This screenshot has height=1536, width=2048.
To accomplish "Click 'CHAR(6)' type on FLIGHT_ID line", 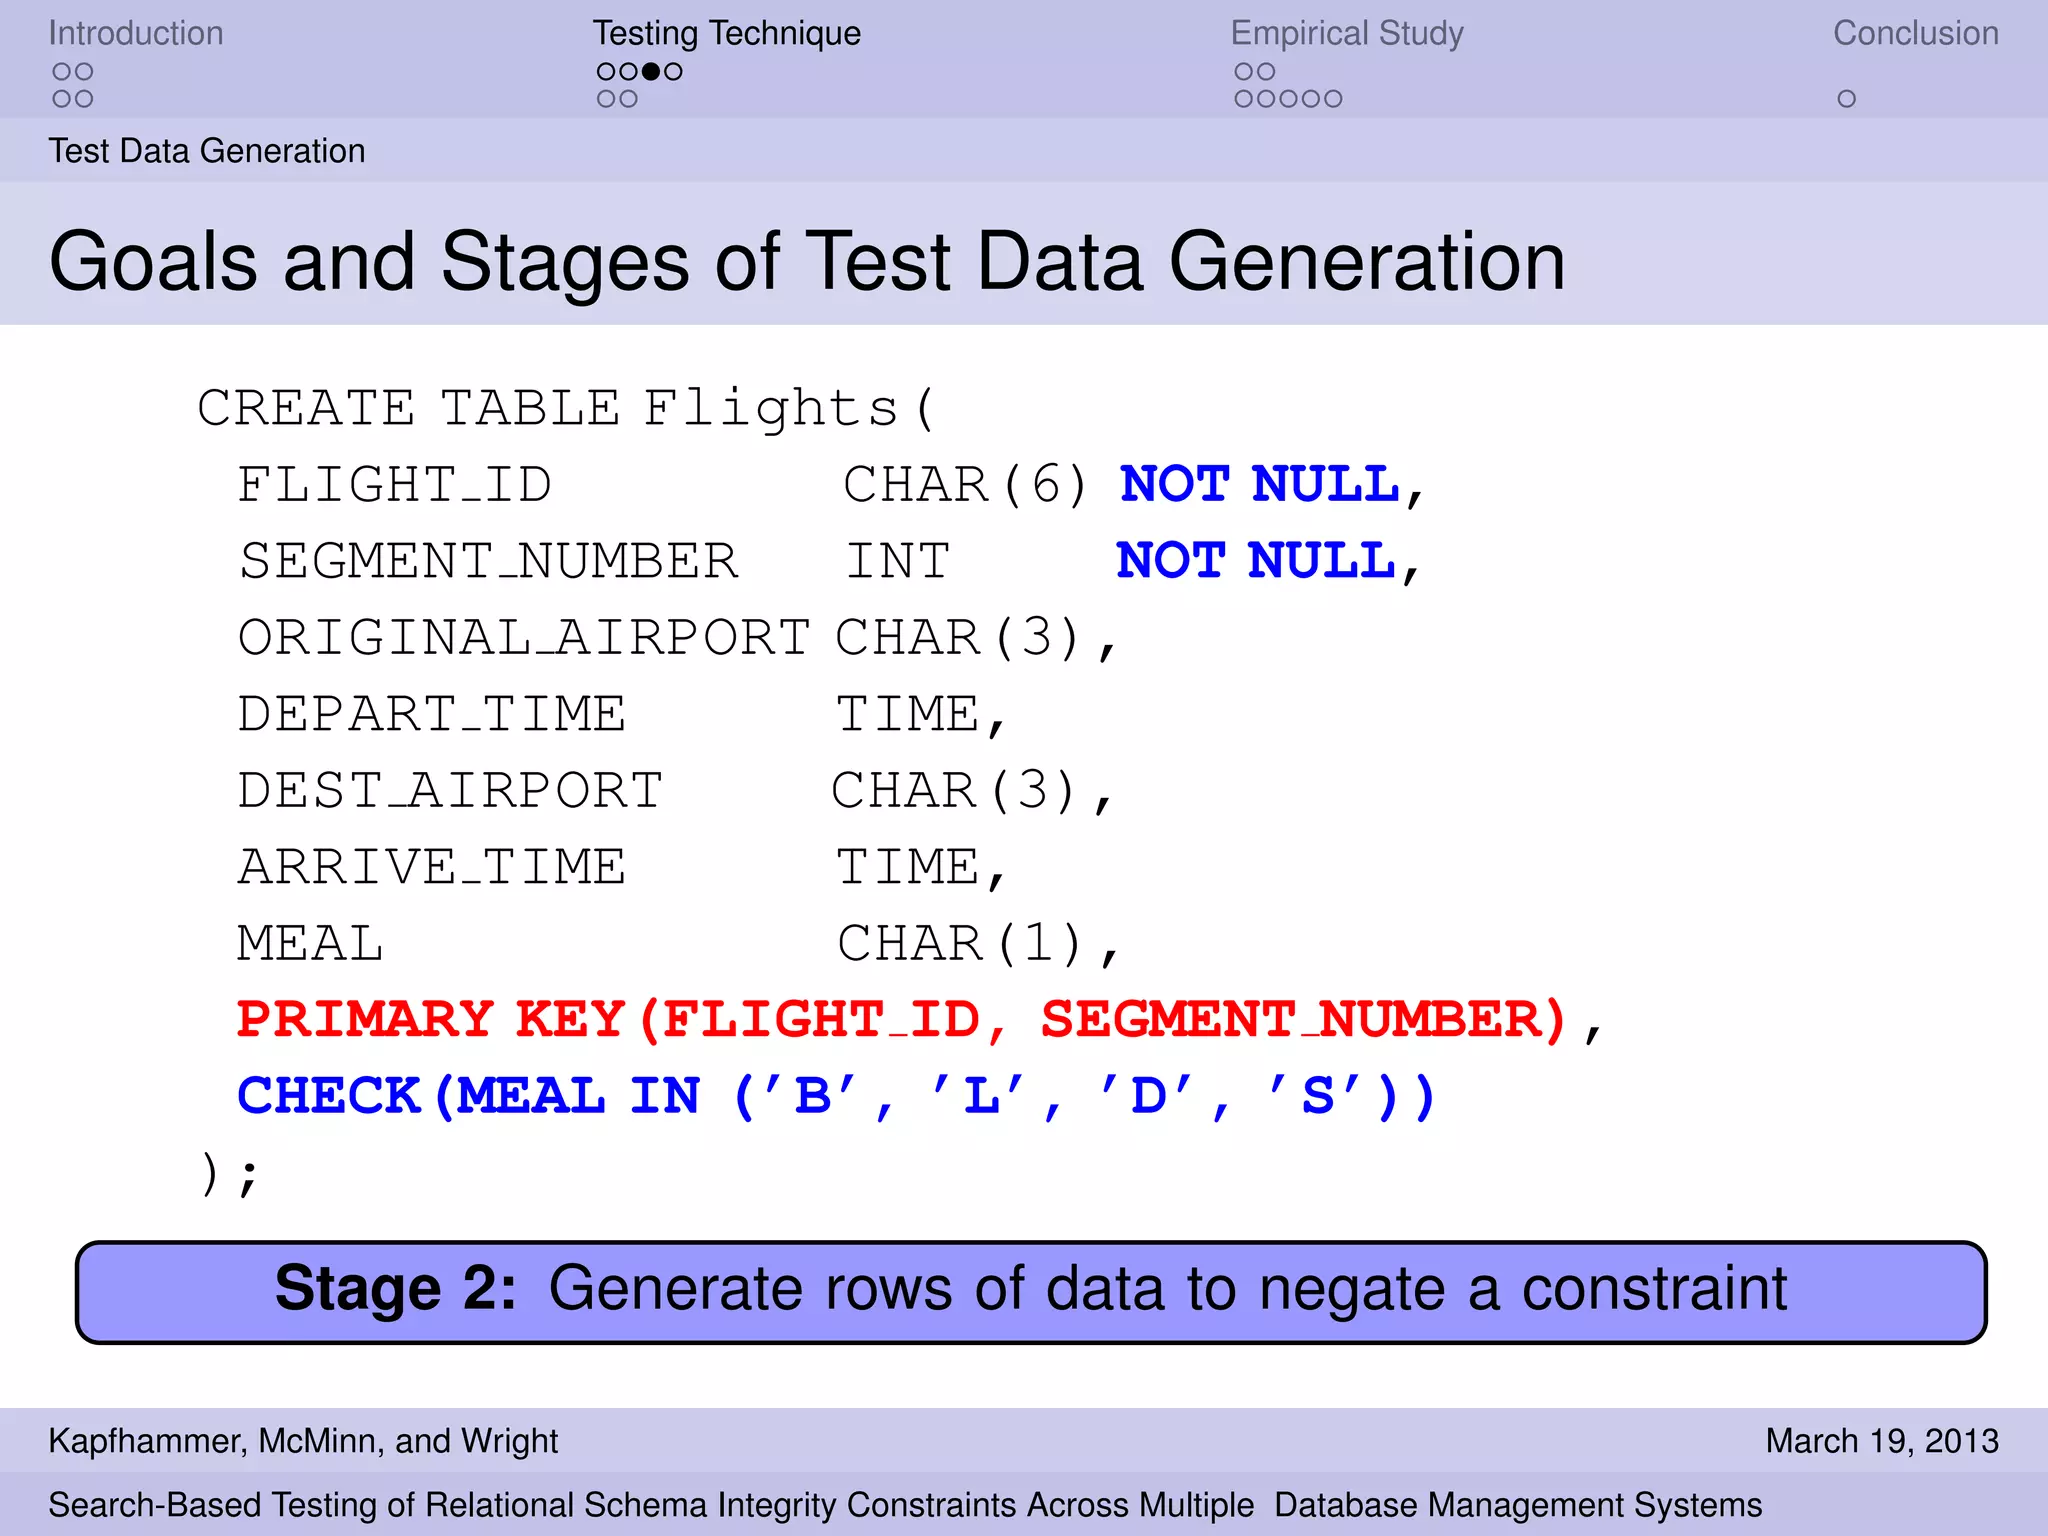I will (x=965, y=485).
